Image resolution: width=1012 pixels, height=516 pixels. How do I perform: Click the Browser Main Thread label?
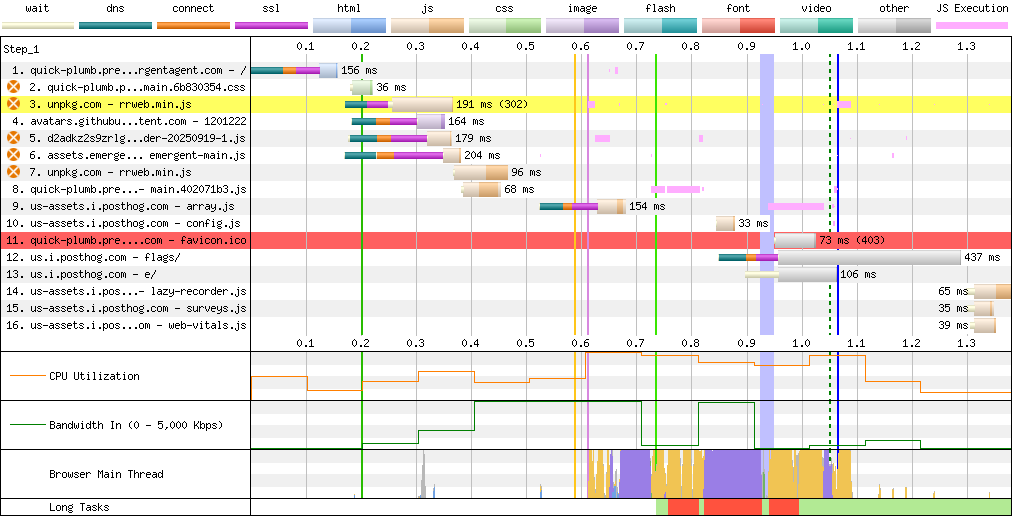[x=106, y=474]
